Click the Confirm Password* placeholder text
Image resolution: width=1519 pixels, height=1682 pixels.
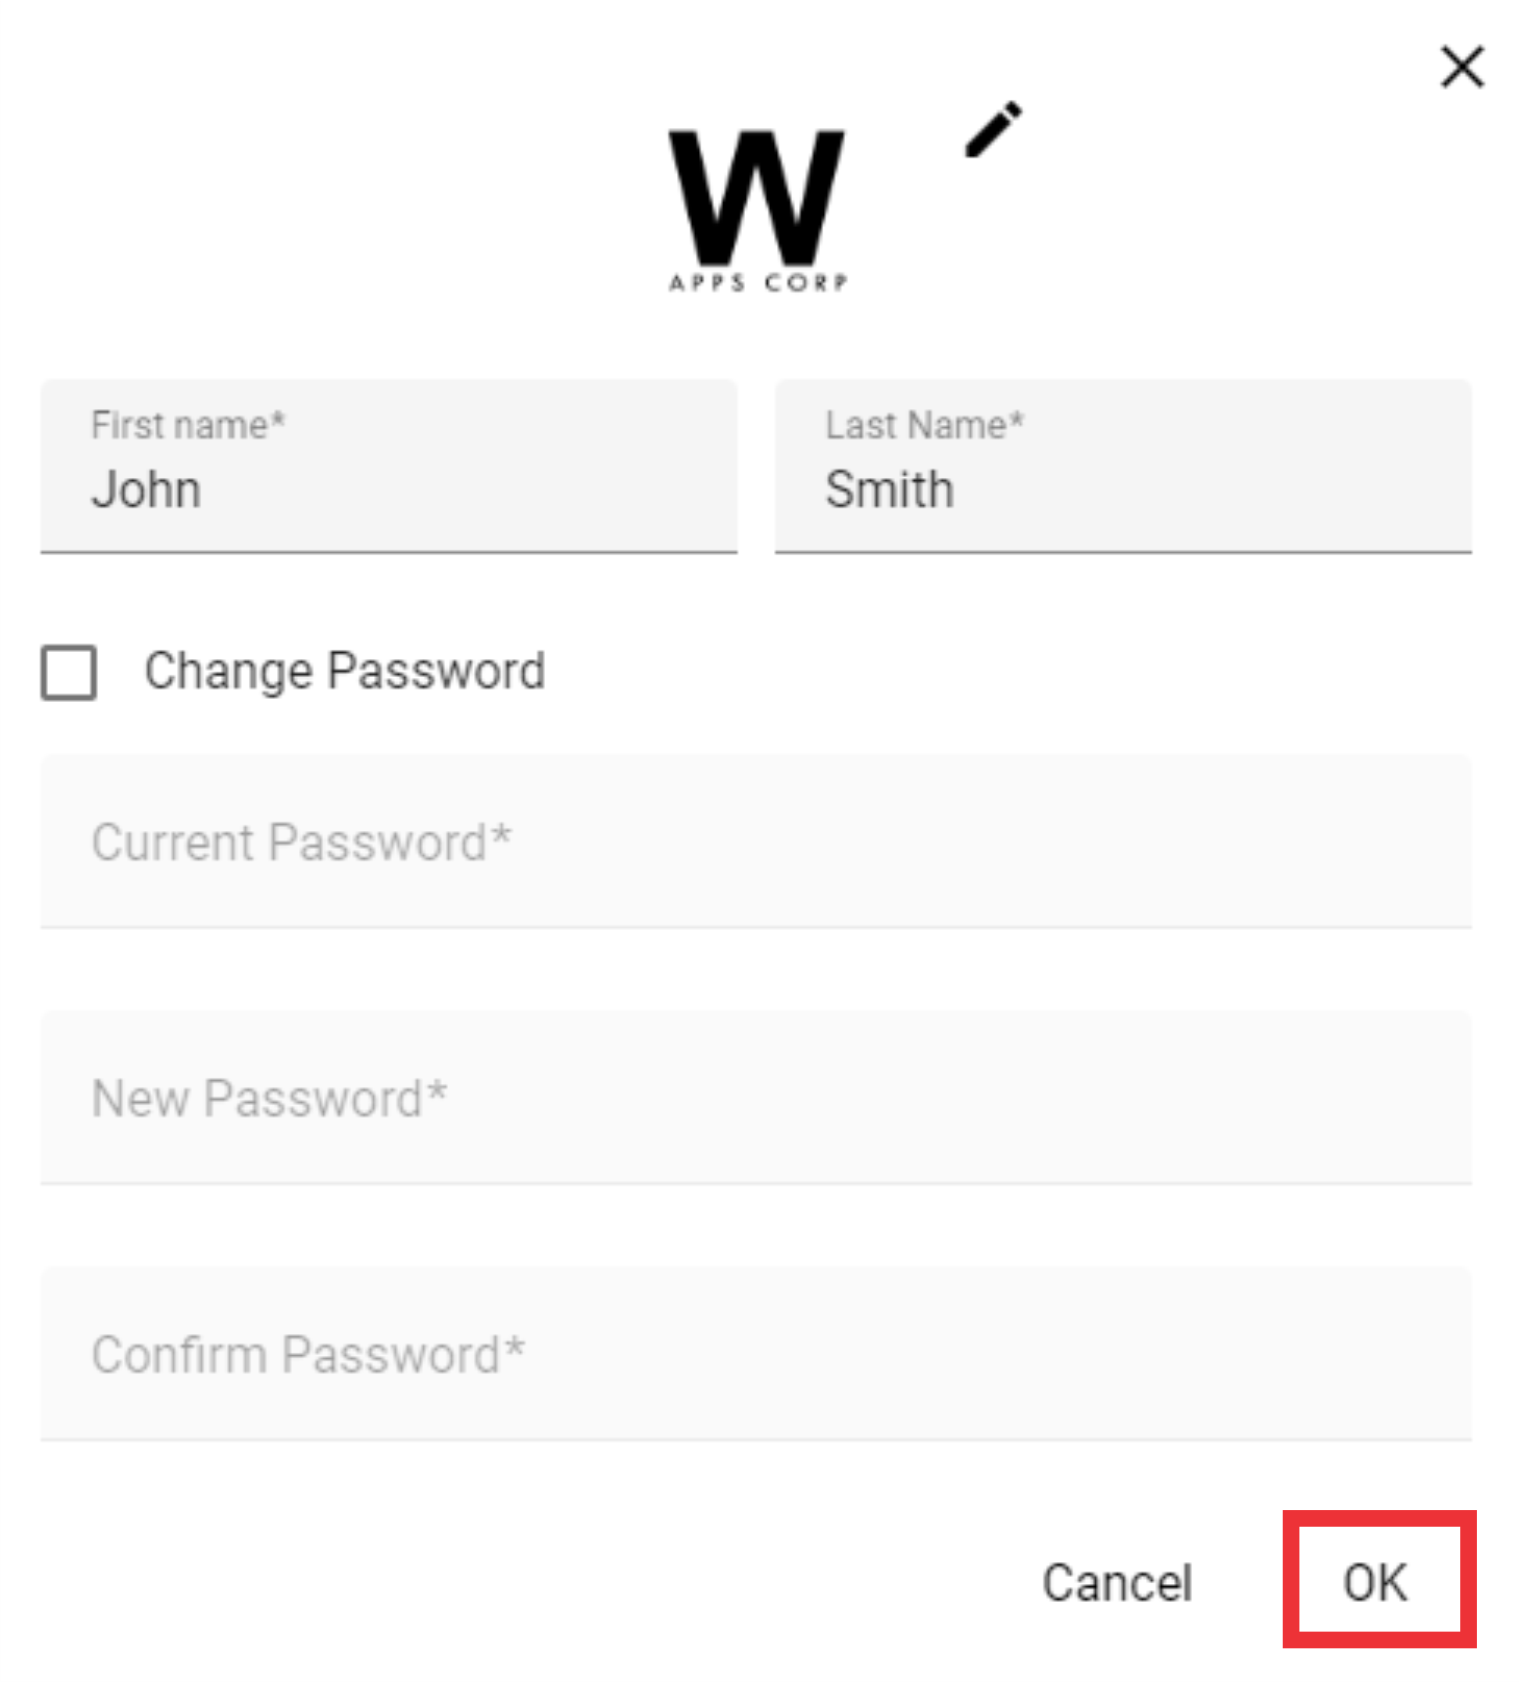pyautogui.click(x=307, y=1354)
